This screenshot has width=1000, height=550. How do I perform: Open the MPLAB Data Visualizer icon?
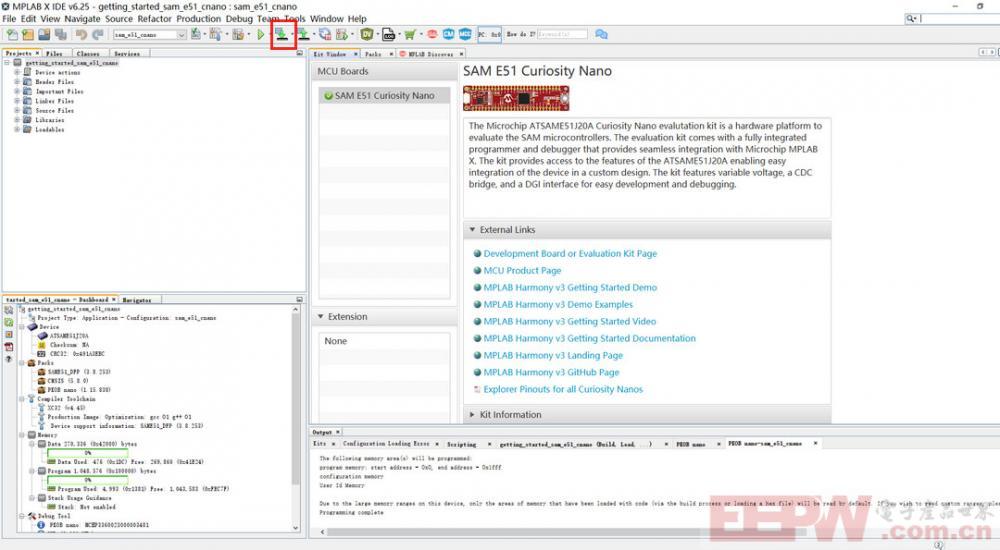[x=367, y=34]
